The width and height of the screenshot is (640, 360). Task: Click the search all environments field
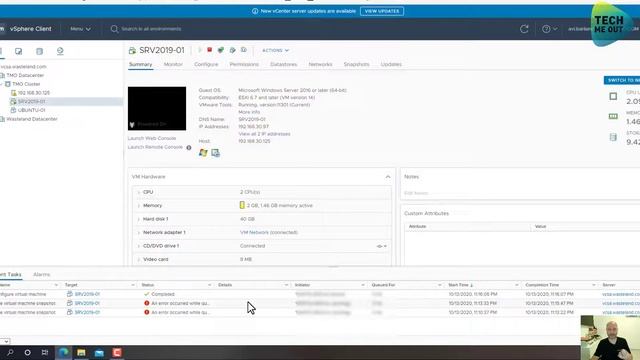click(151, 29)
